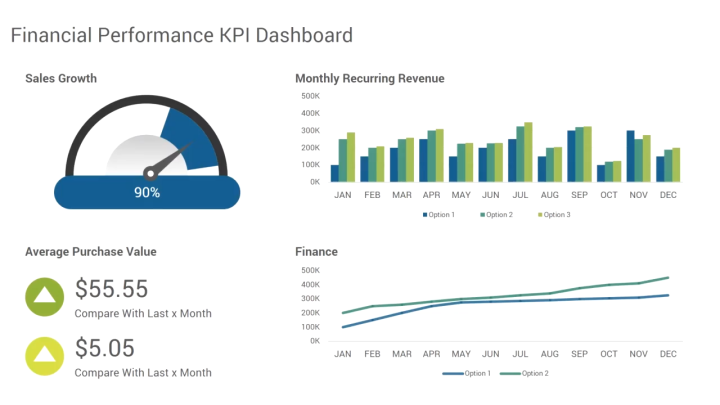Click the OCT label in the revenue chart
Viewport: 720px width, 405px height.
pyautogui.click(x=609, y=195)
